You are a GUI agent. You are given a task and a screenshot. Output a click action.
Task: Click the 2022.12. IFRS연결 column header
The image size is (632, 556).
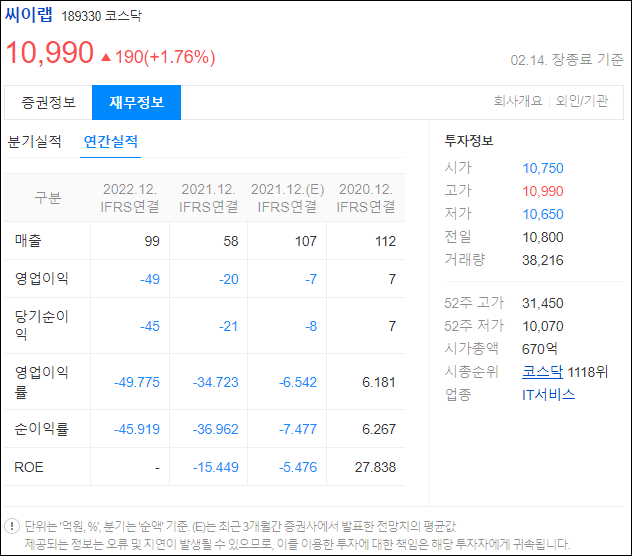(129, 198)
